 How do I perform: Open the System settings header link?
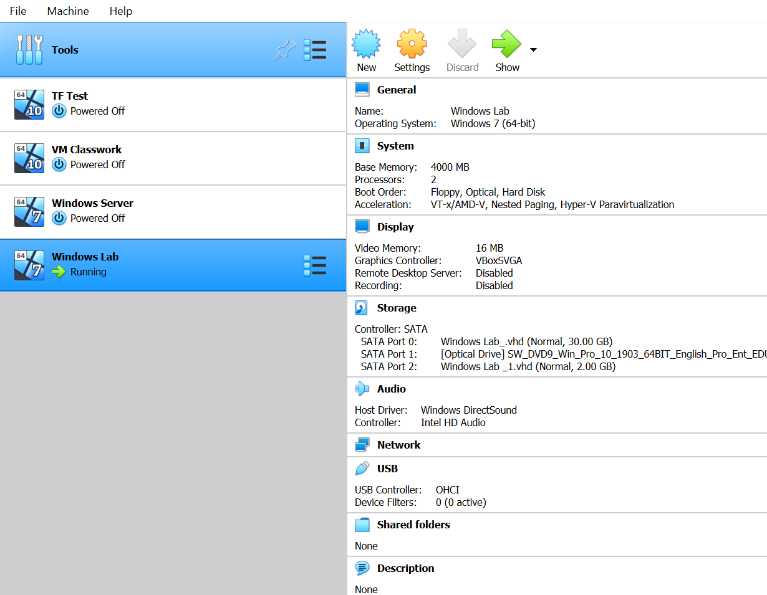(395, 146)
